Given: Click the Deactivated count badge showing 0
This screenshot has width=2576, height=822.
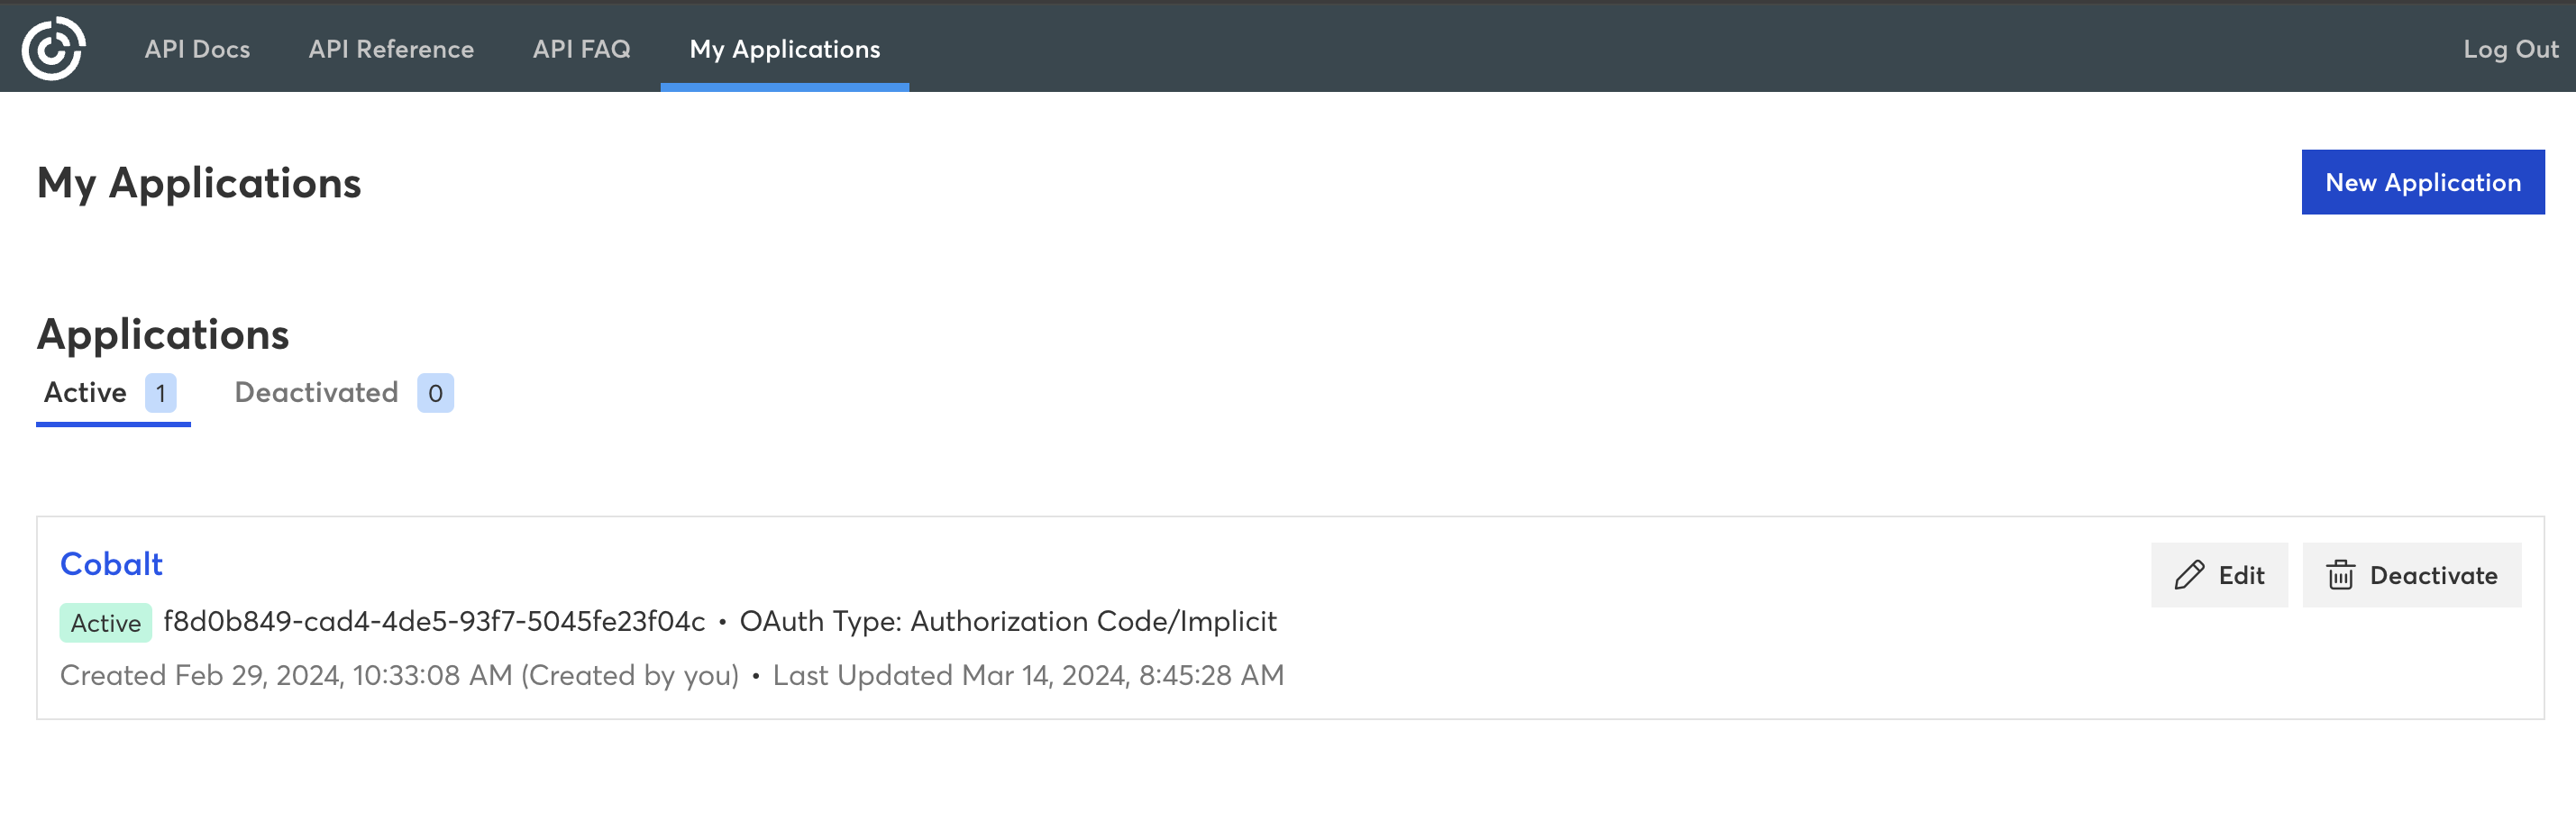Looking at the screenshot, I should pos(435,392).
